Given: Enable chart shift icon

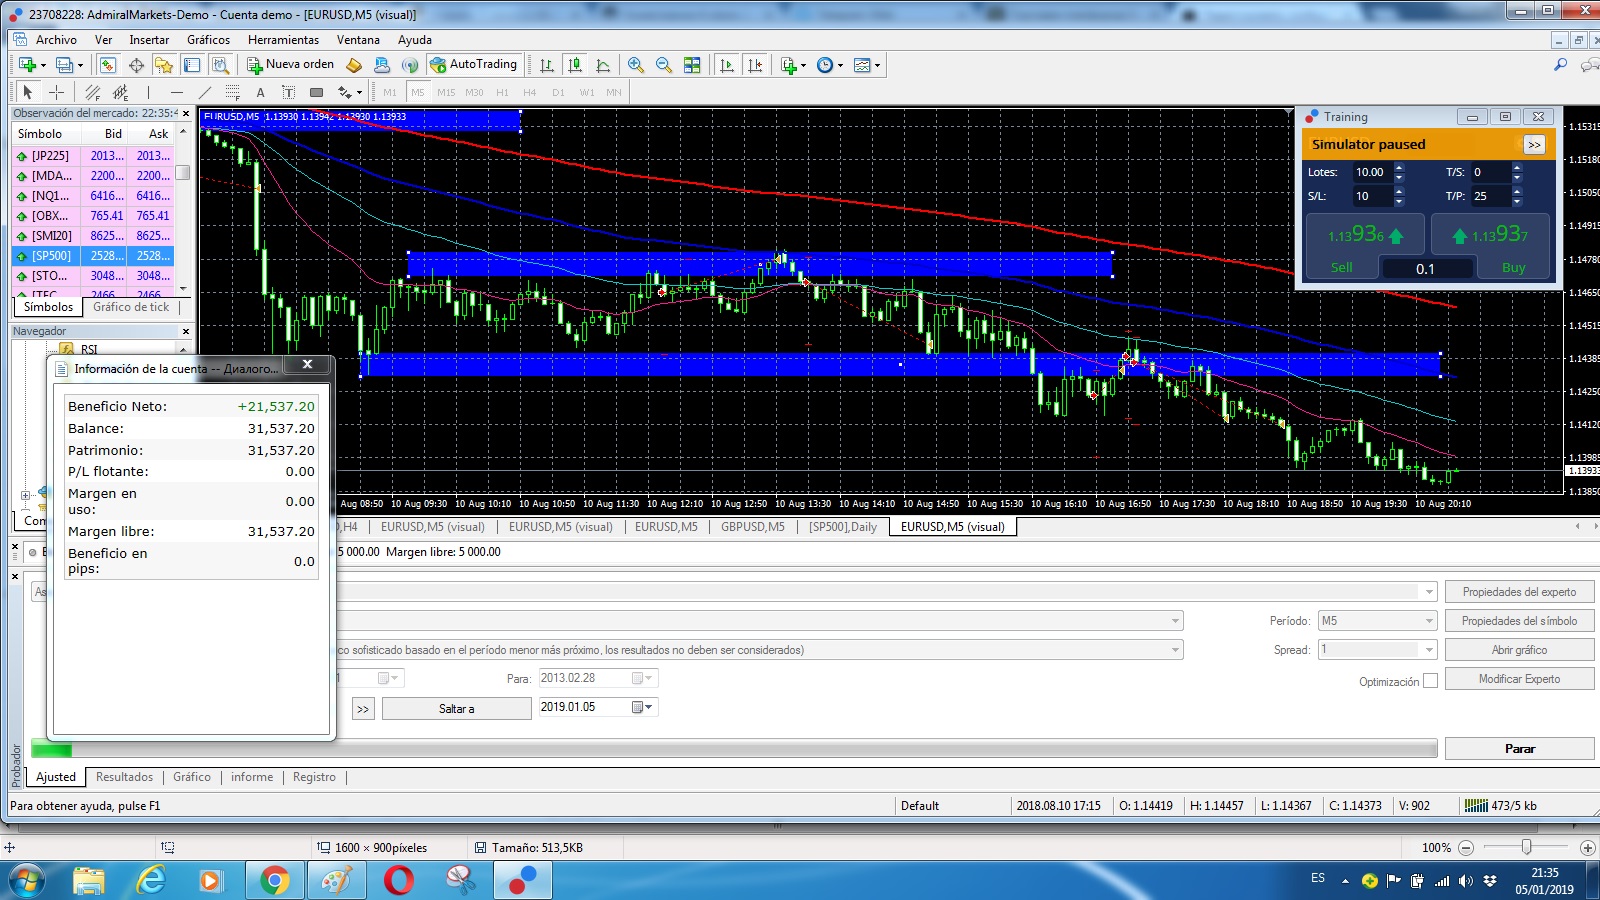Looking at the screenshot, I should pos(755,65).
